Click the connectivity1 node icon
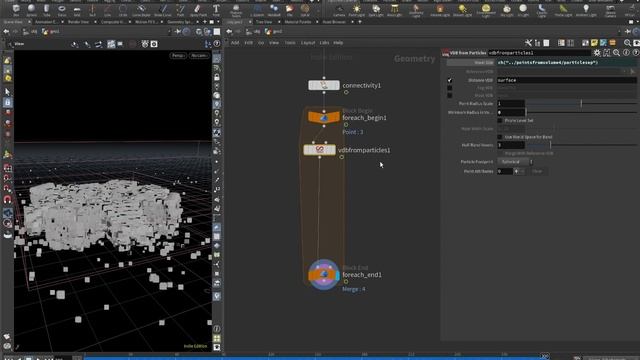Viewport: 640px width, 360px height. point(324,85)
